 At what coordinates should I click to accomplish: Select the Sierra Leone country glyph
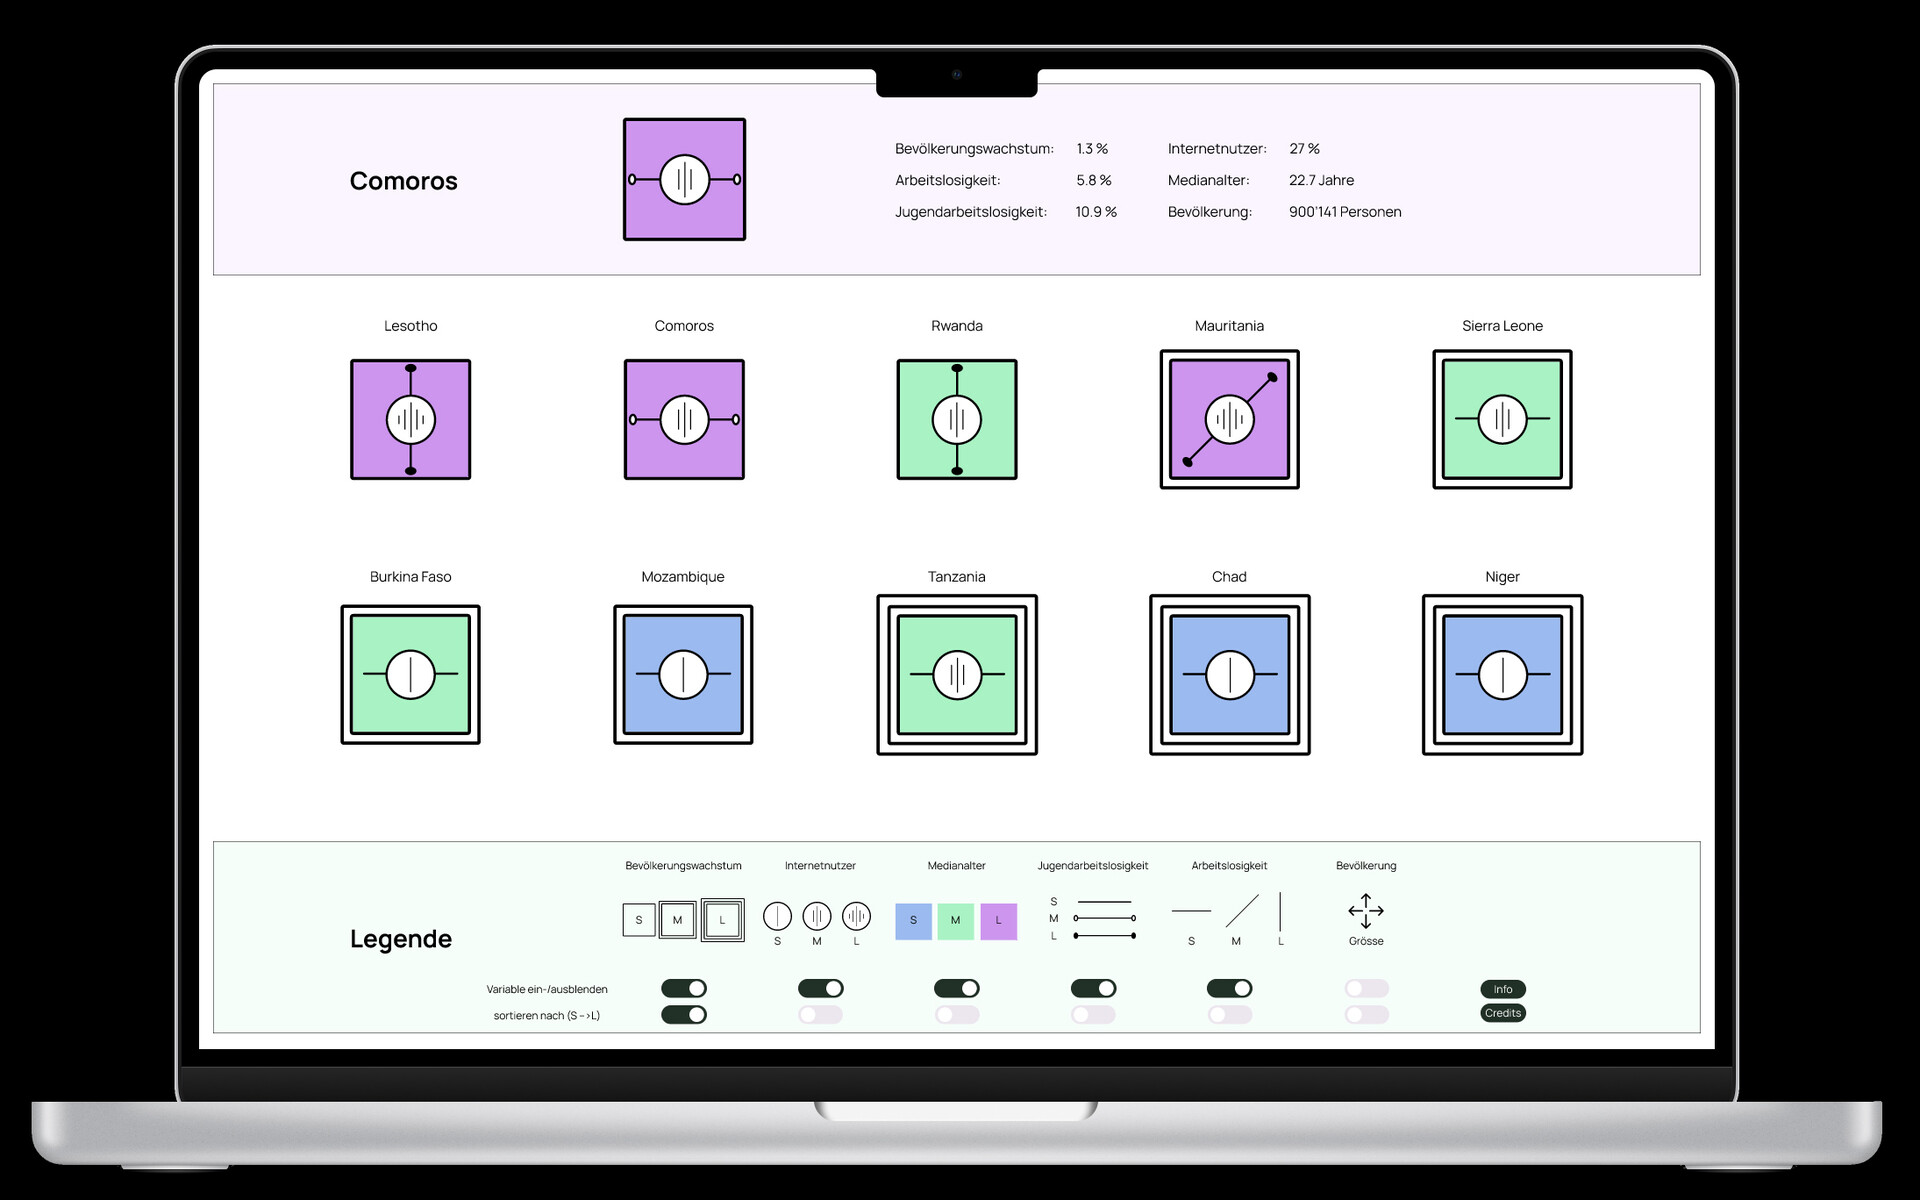click(1502, 419)
